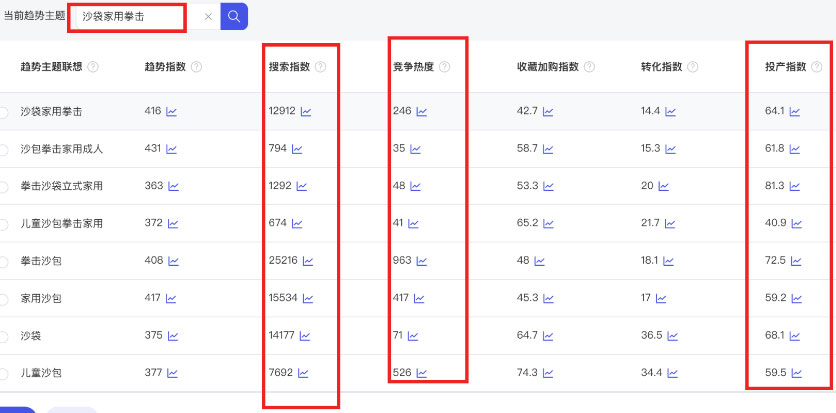Click the 收藏加购指数 column header

pos(548,67)
